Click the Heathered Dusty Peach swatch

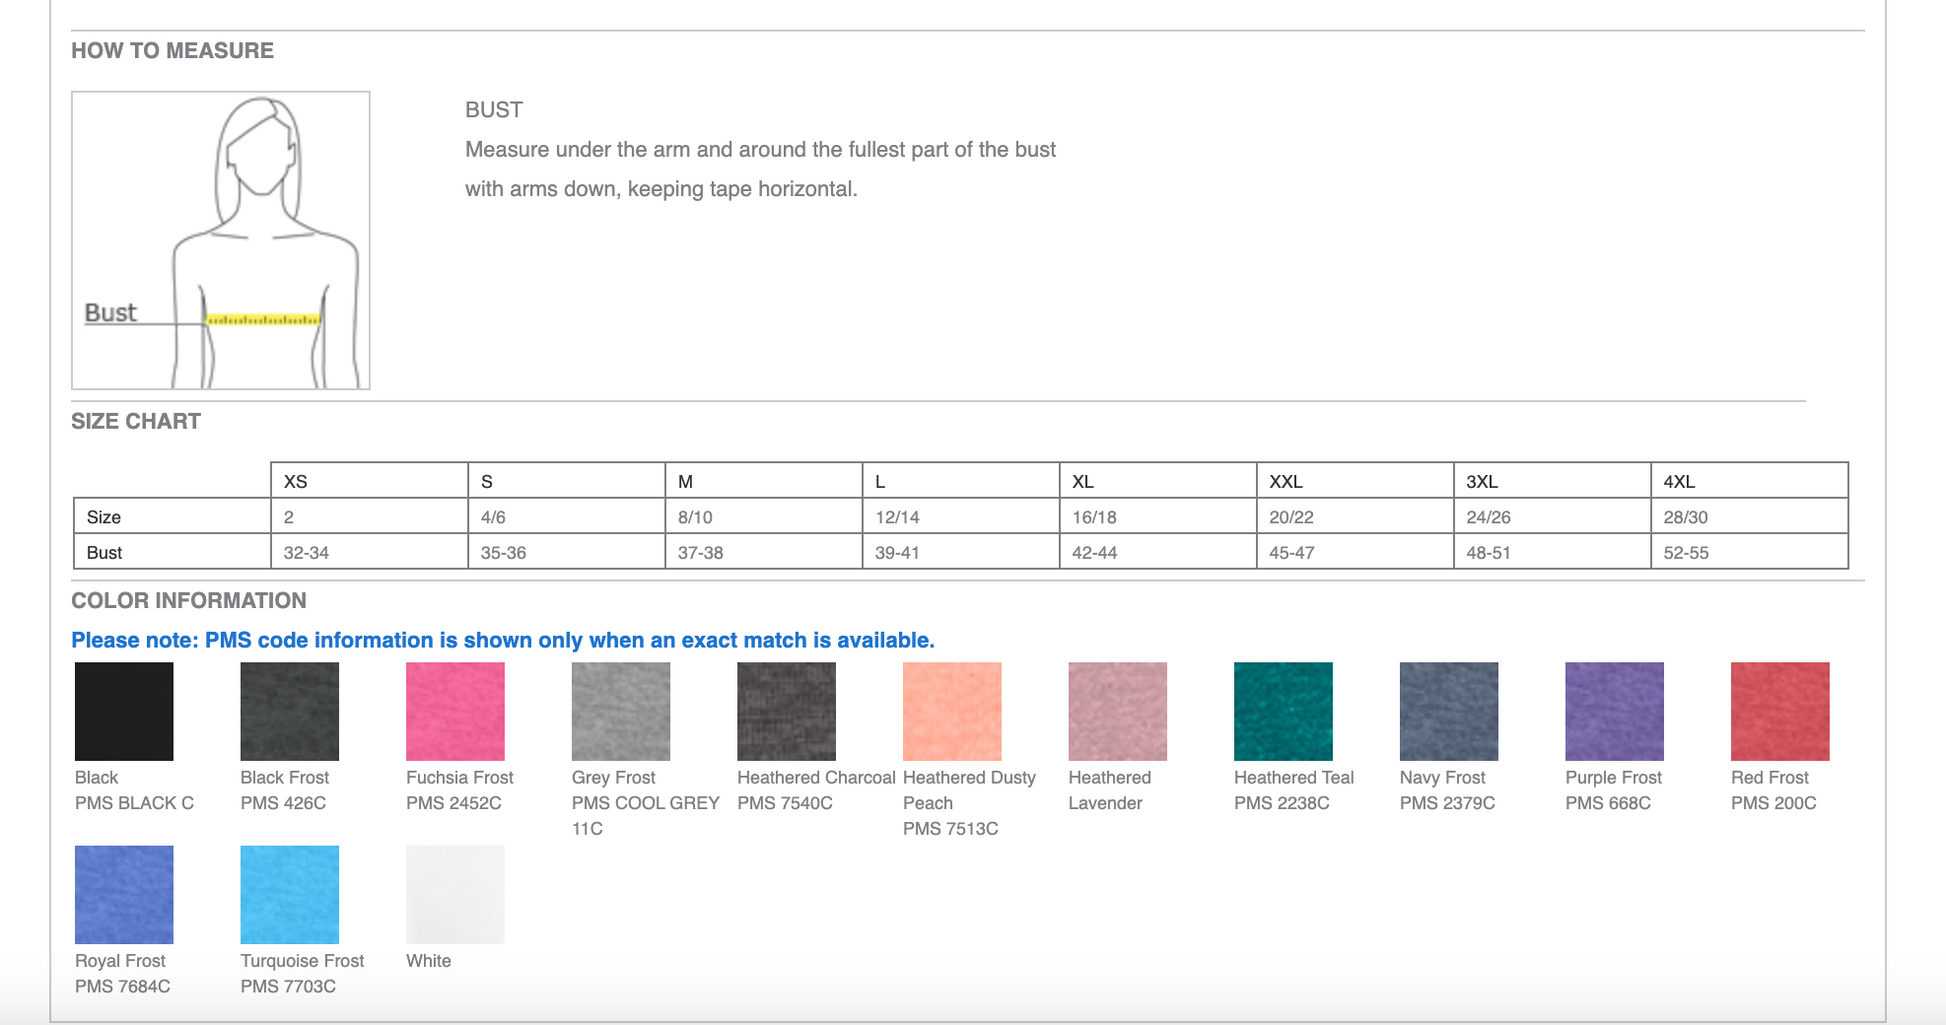pos(952,711)
